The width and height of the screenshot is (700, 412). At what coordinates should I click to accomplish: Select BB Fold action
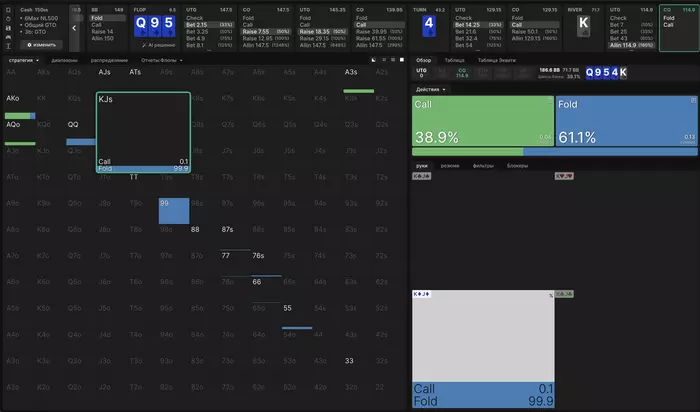coord(108,18)
